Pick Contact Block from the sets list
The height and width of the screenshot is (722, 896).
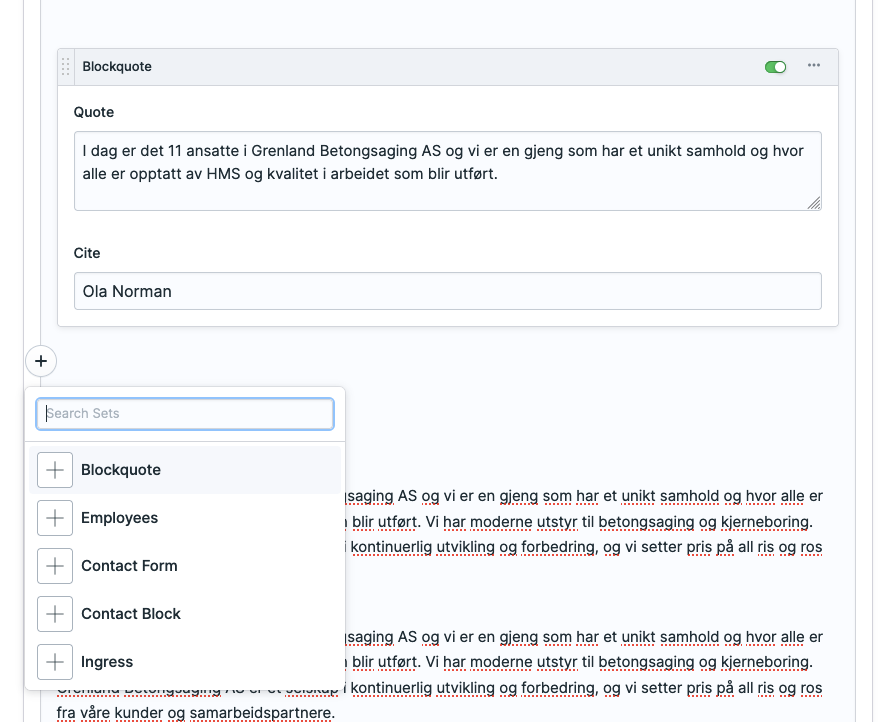point(131,614)
